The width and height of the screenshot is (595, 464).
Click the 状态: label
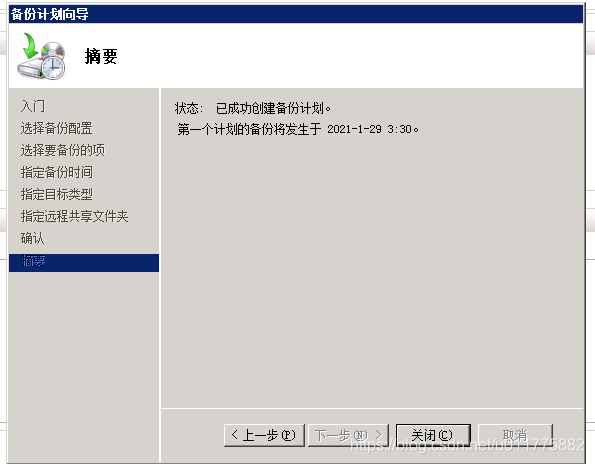189,109
